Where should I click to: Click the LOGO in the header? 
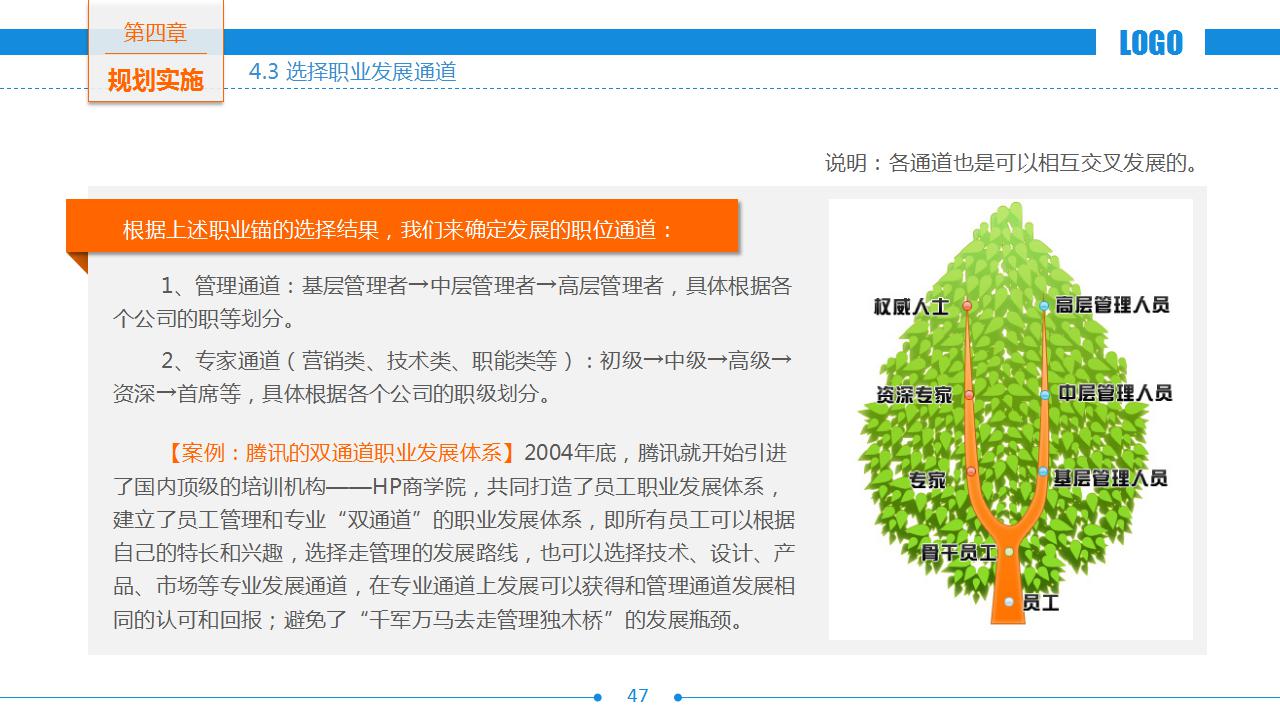click(x=1150, y=43)
